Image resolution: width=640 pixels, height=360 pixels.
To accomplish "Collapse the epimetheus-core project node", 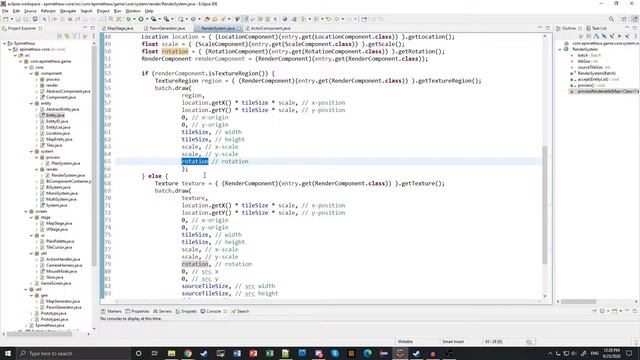I will click(x=10, y=49).
